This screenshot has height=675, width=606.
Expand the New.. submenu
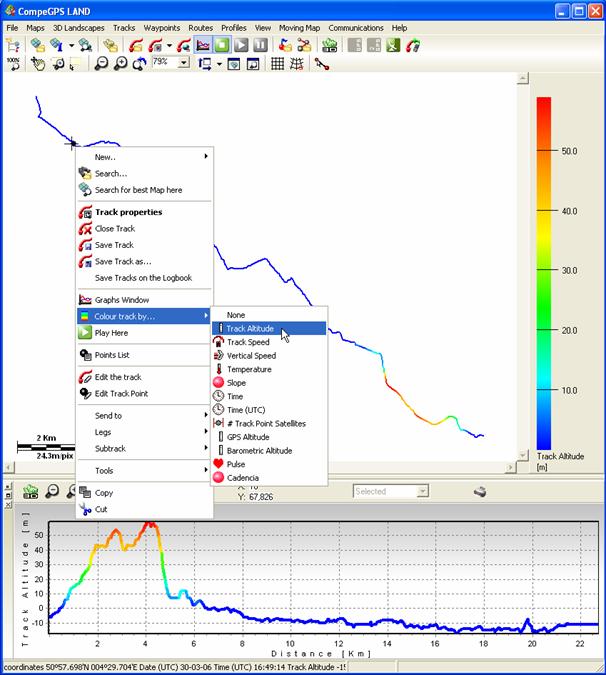pyautogui.click(x=145, y=157)
